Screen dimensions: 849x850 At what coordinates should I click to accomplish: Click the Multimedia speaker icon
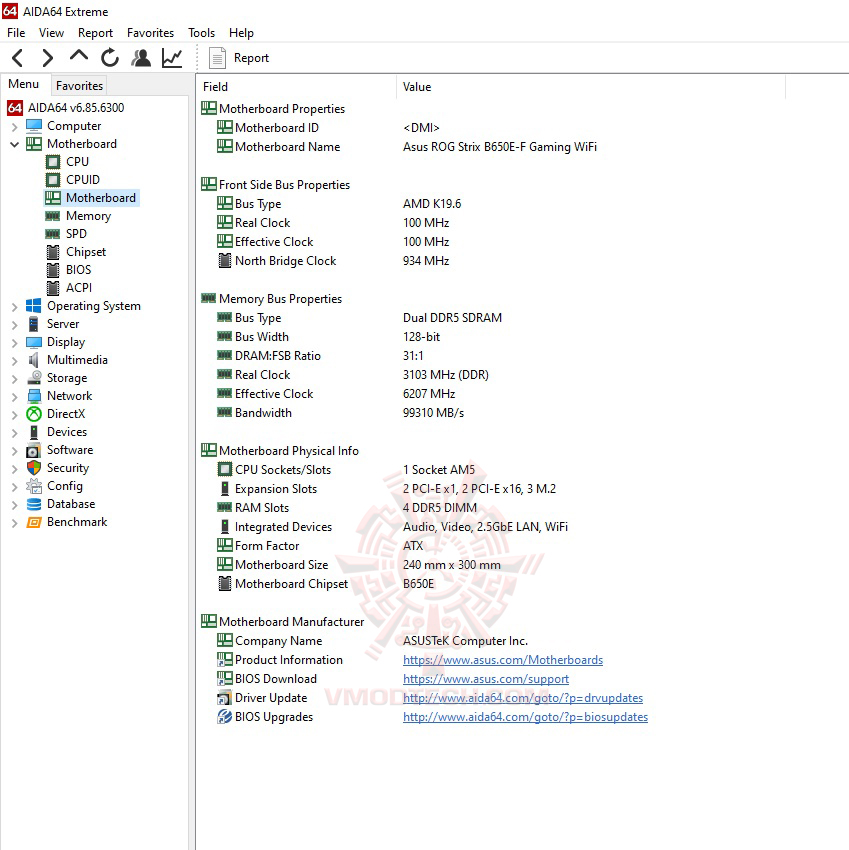point(34,360)
